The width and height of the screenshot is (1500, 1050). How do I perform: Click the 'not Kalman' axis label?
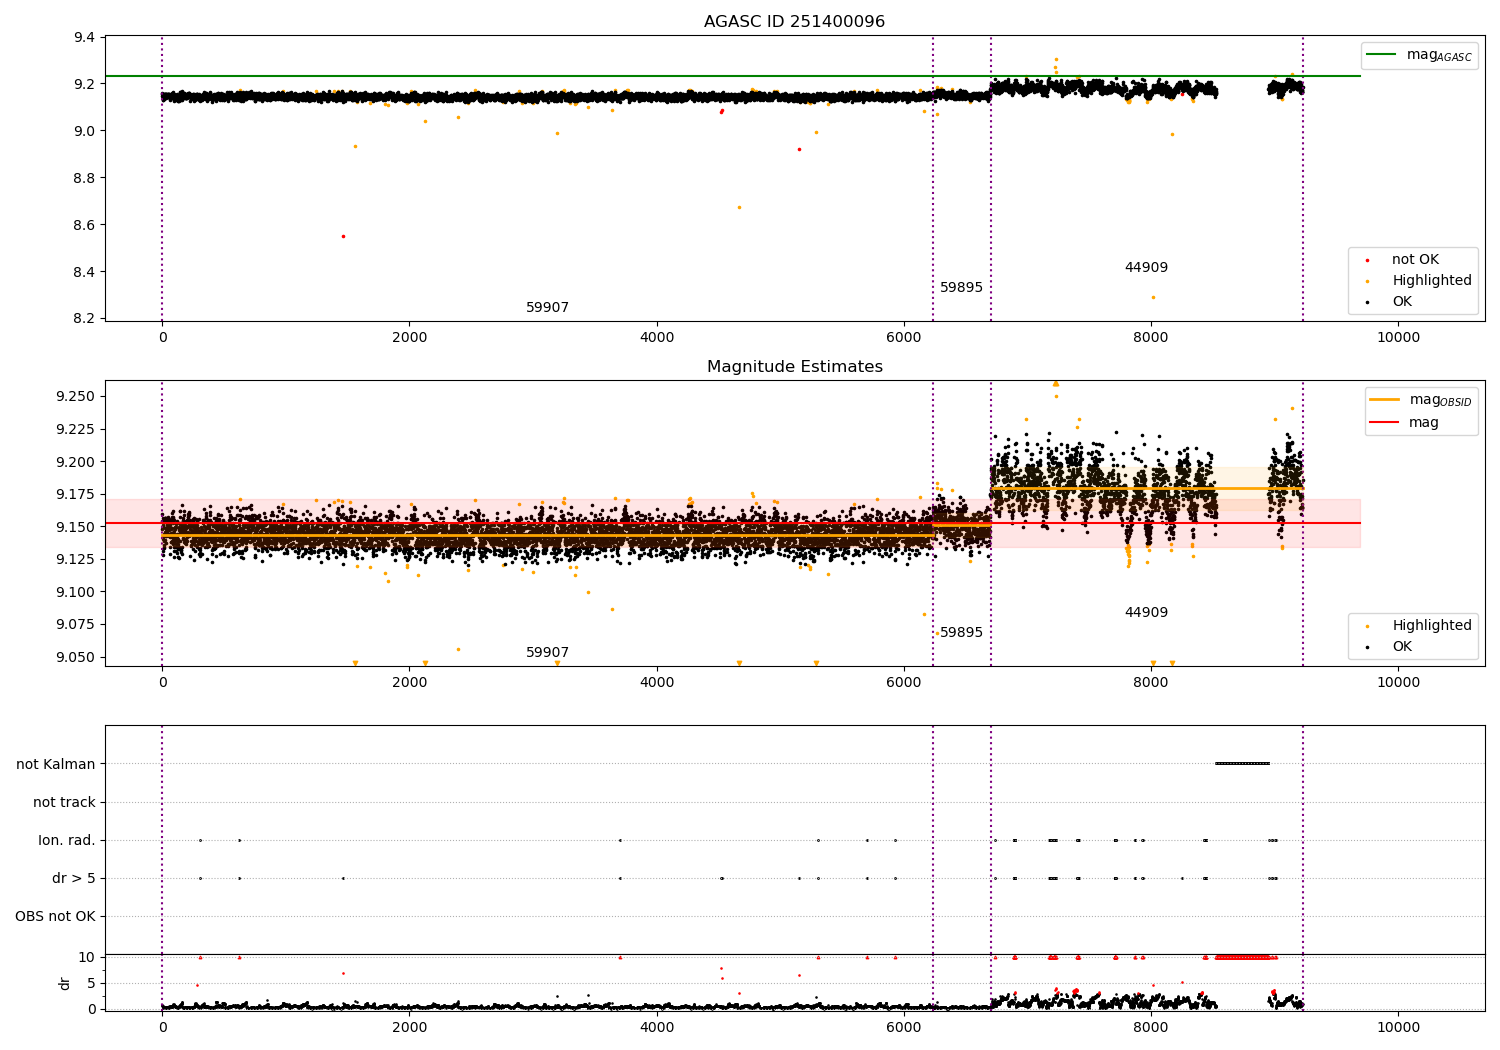(56, 764)
